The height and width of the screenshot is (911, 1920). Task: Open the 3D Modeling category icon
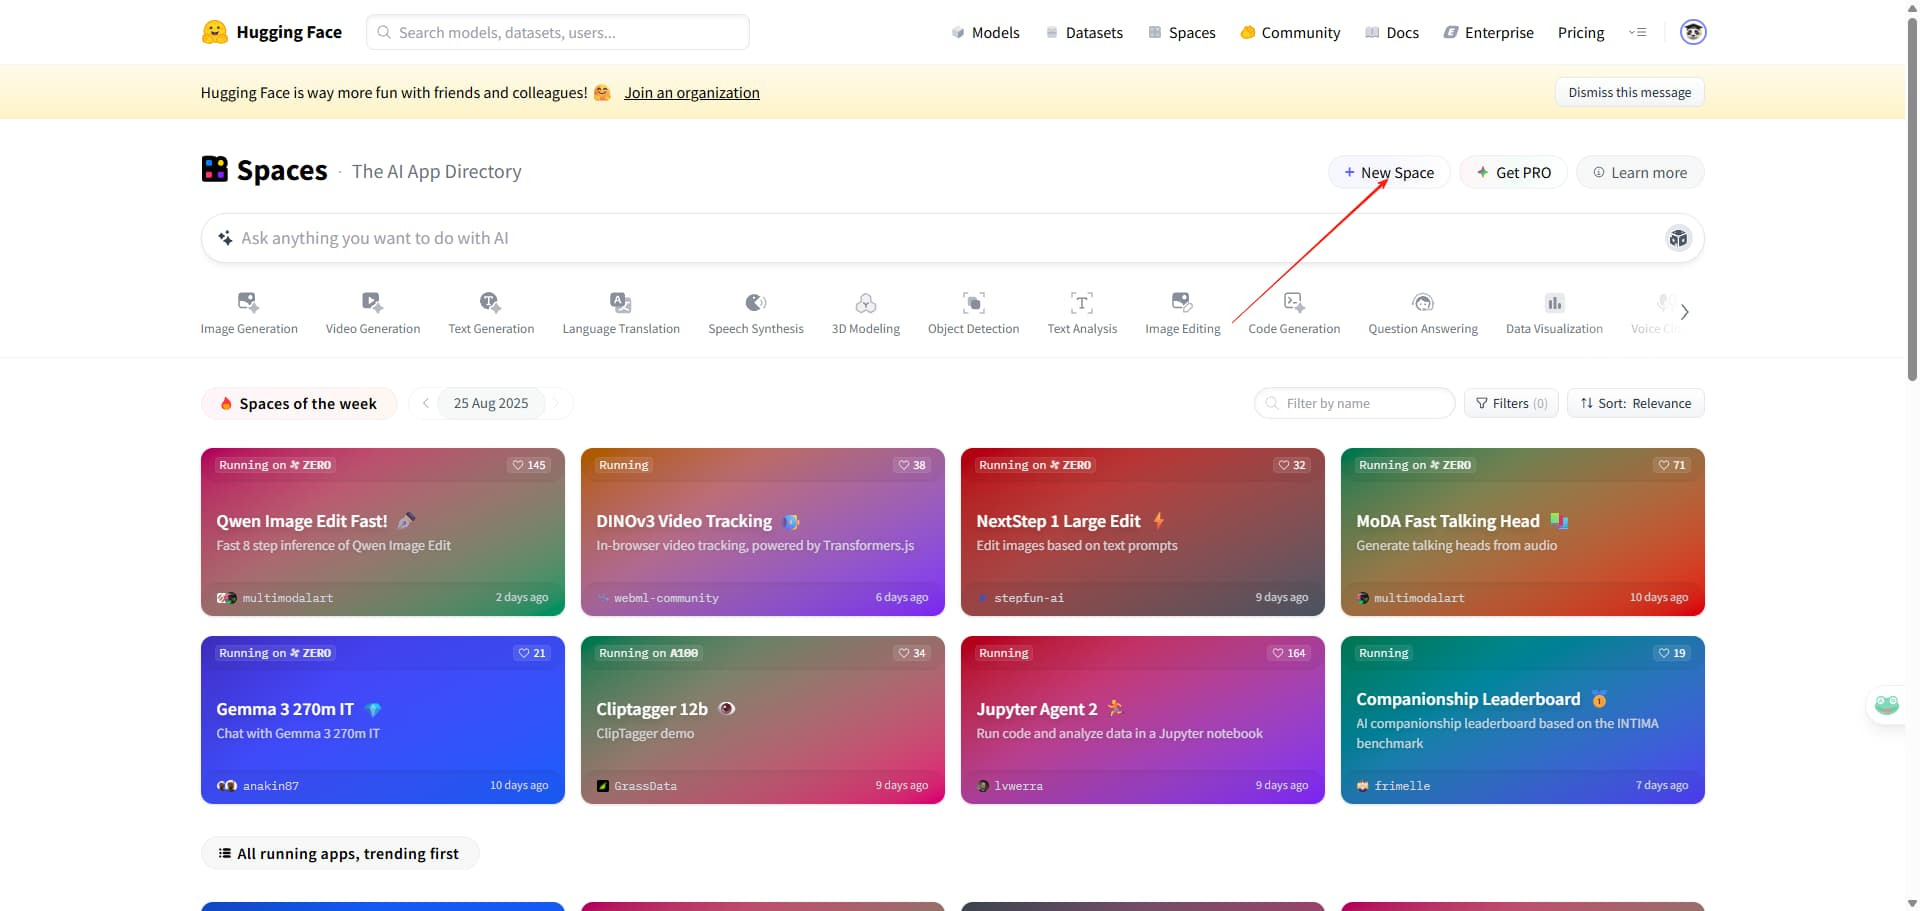tap(865, 302)
